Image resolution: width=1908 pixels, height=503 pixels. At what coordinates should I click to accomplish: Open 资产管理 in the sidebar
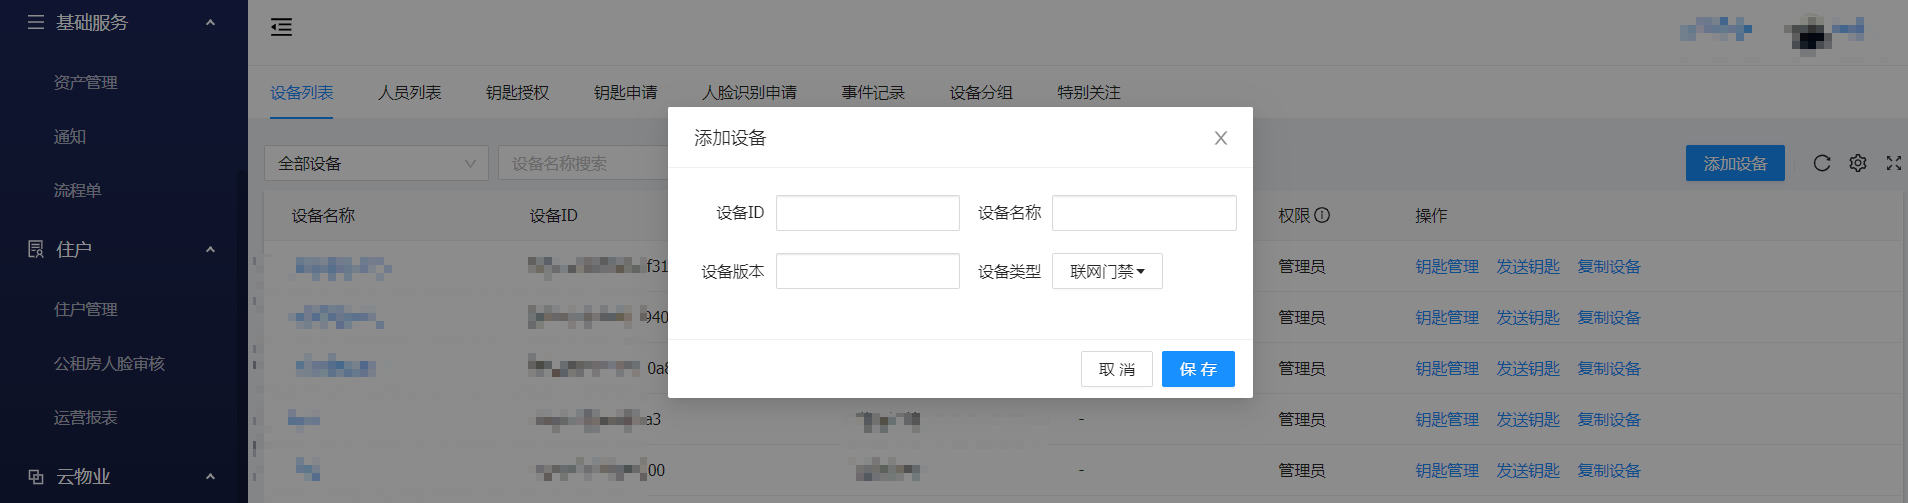pyautogui.click(x=86, y=83)
